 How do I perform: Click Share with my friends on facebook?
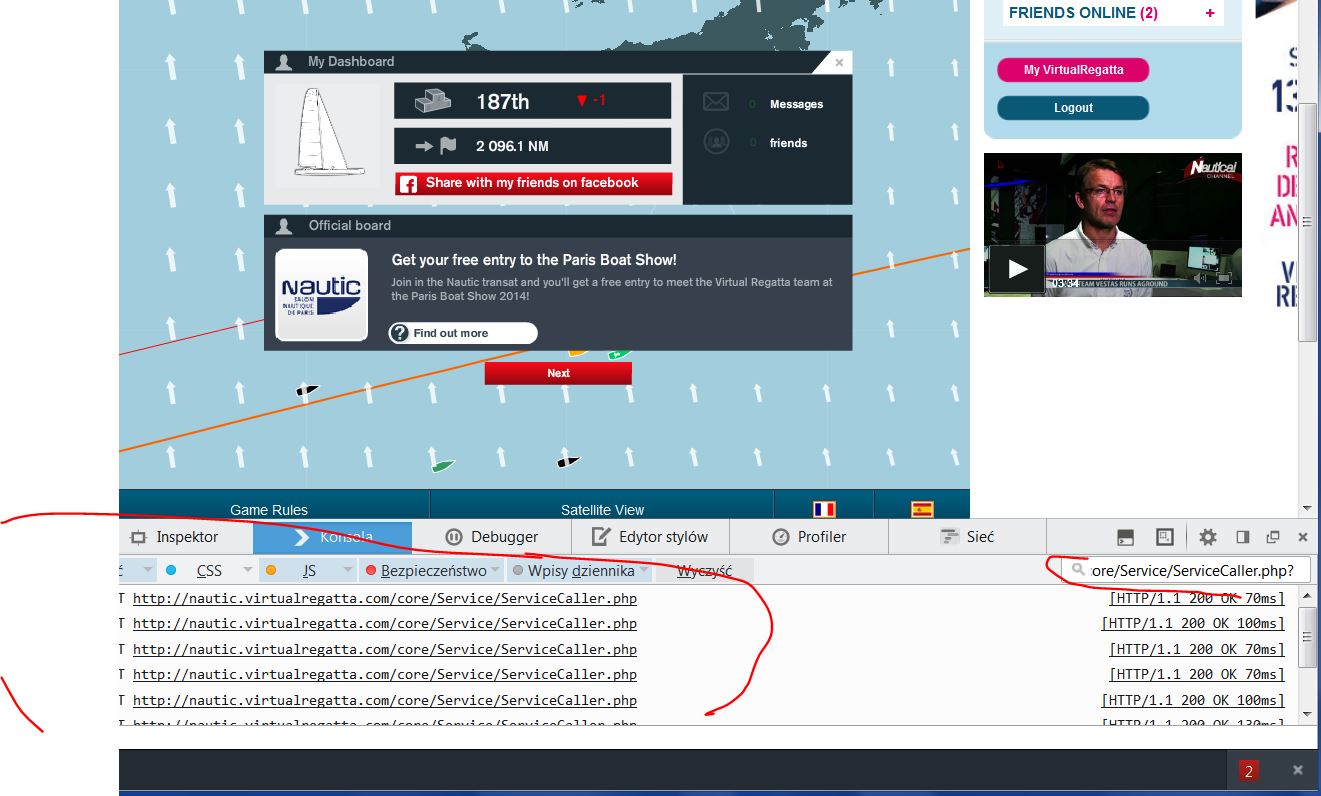pyautogui.click(x=533, y=183)
